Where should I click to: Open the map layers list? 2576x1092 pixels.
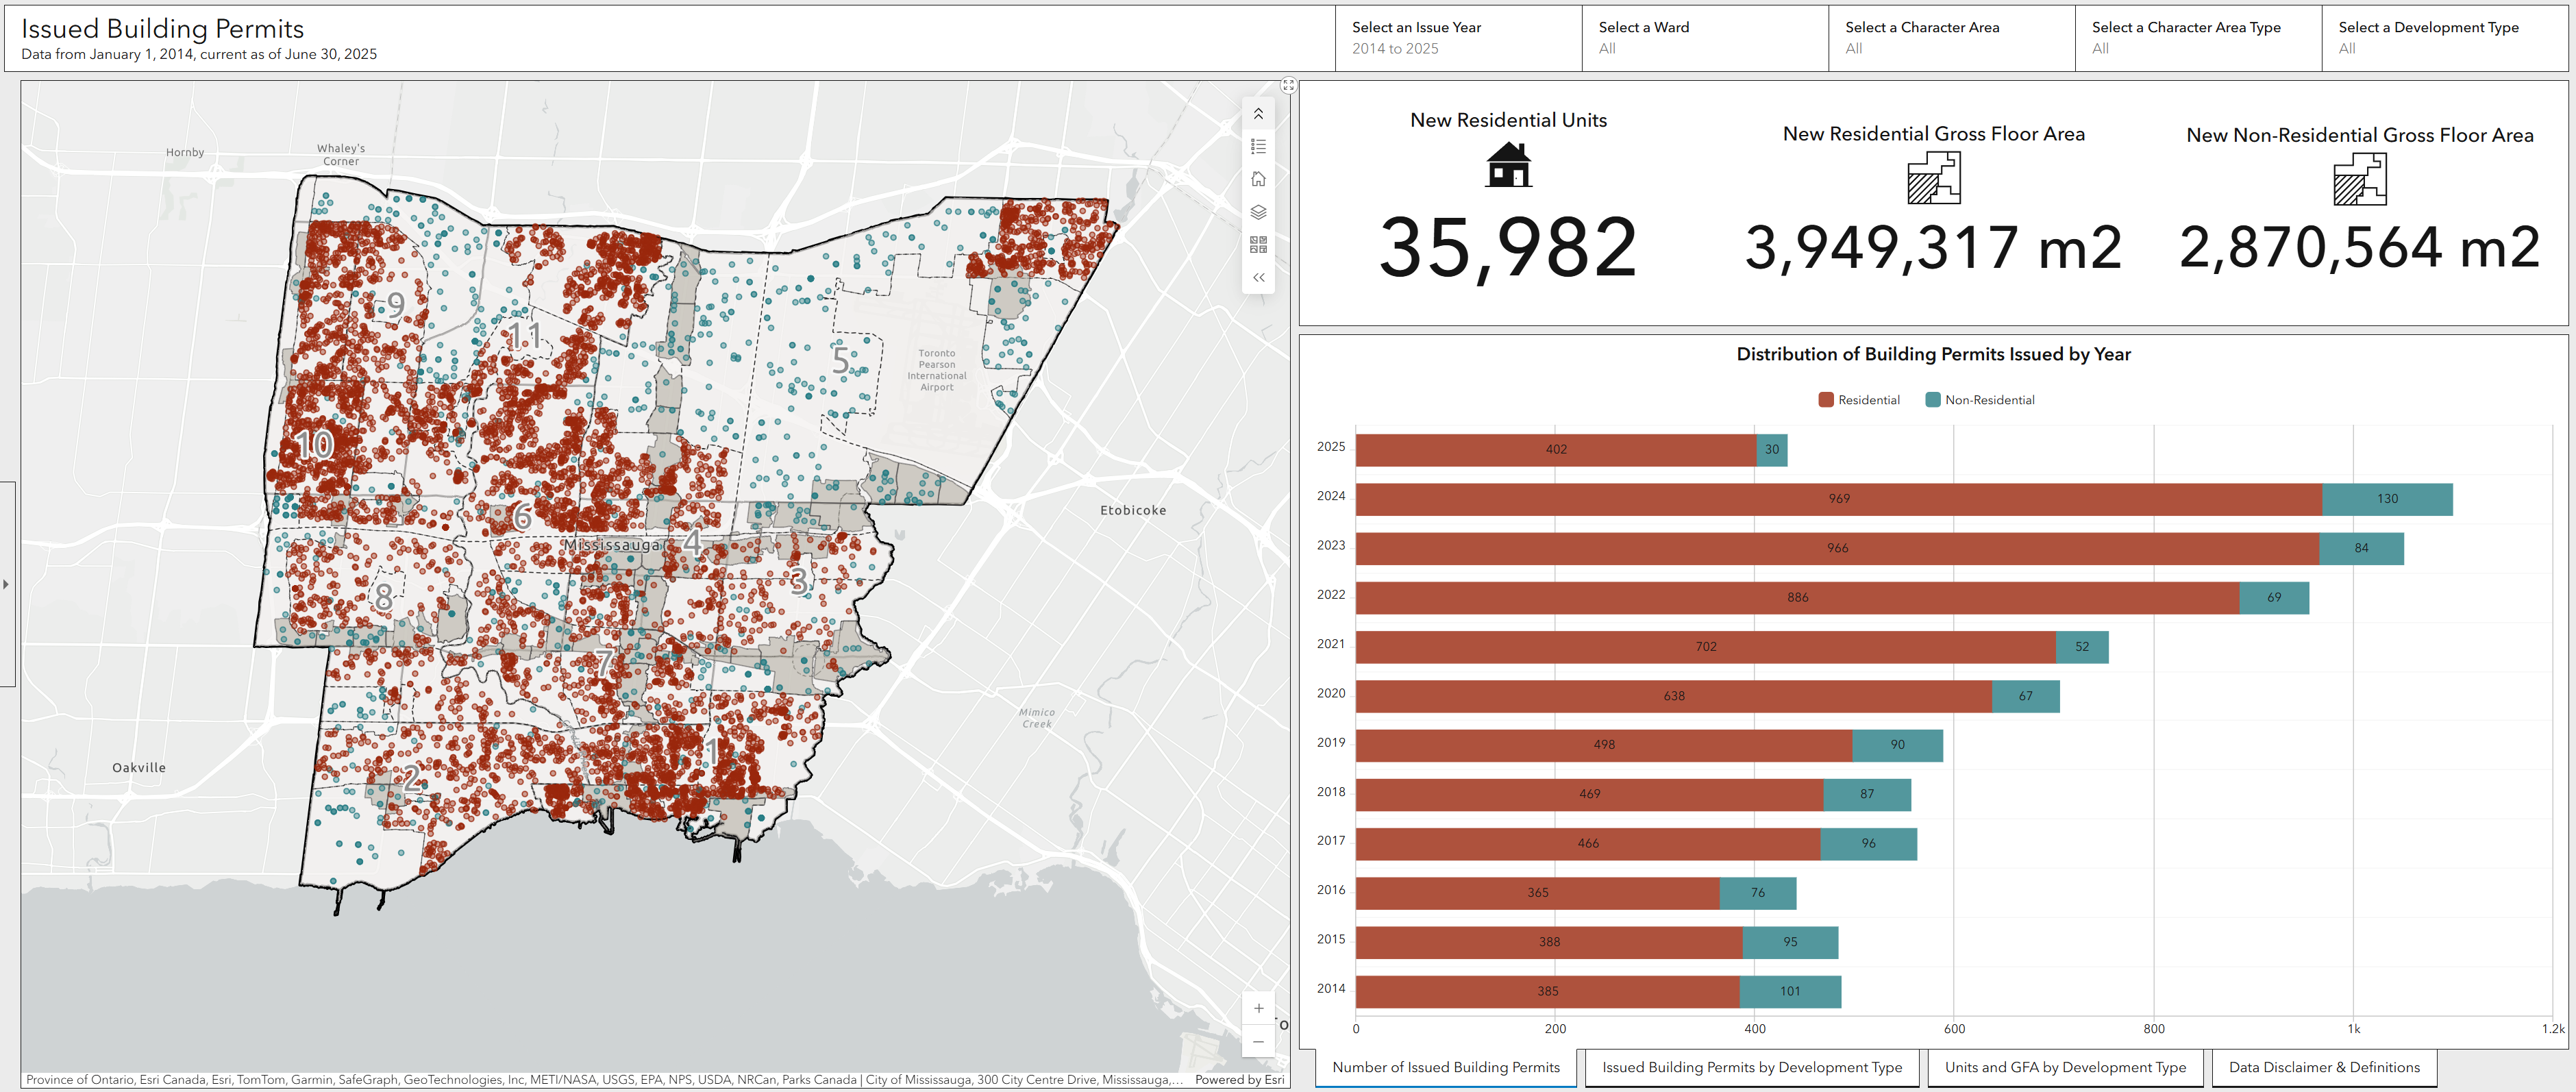pos(1258,212)
